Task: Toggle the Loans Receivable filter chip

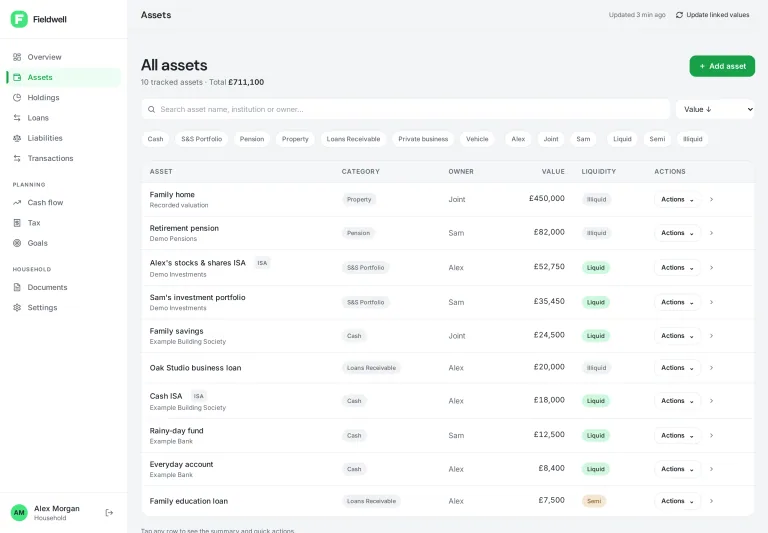Action: coord(353,139)
